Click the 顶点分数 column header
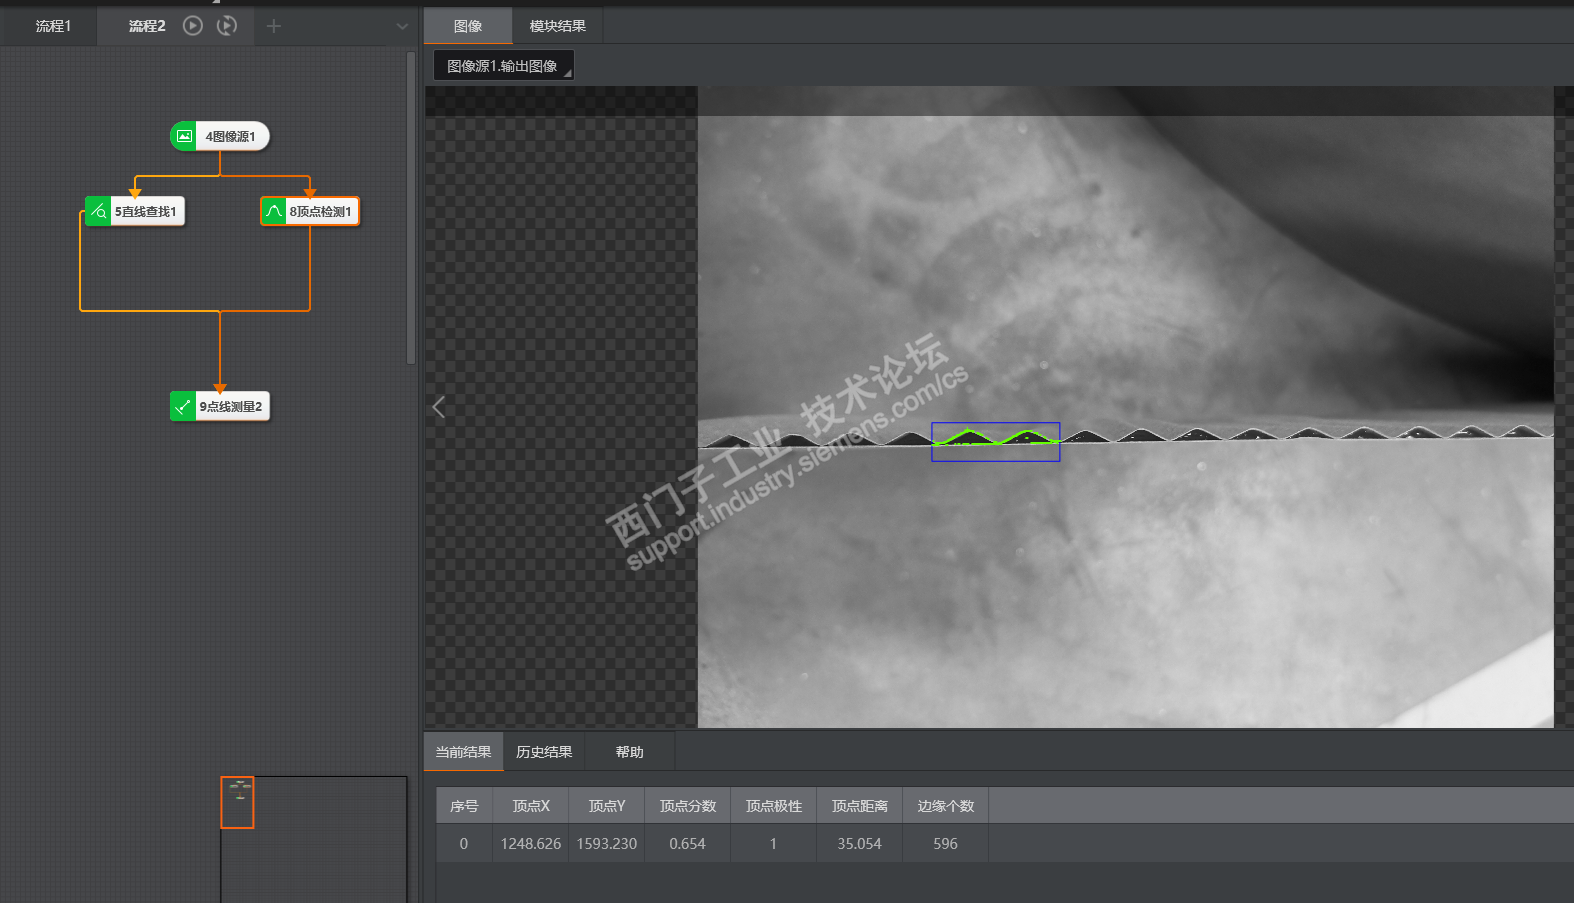1574x903 pixels. [688, 806]
